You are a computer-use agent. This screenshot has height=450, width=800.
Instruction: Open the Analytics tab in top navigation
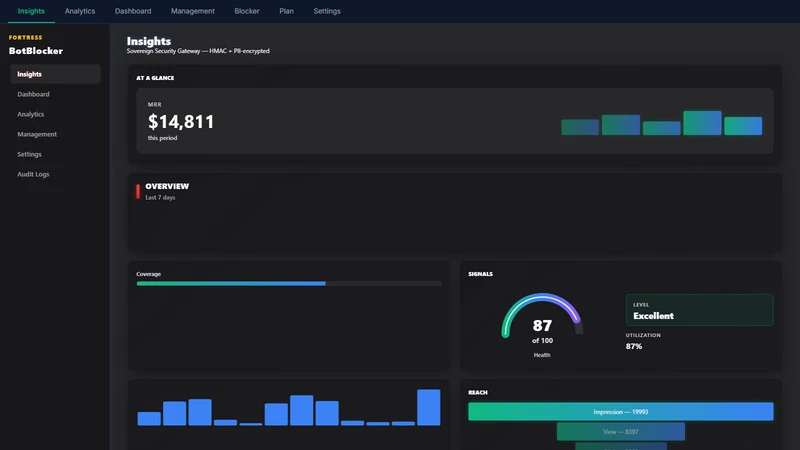point(80,11)
